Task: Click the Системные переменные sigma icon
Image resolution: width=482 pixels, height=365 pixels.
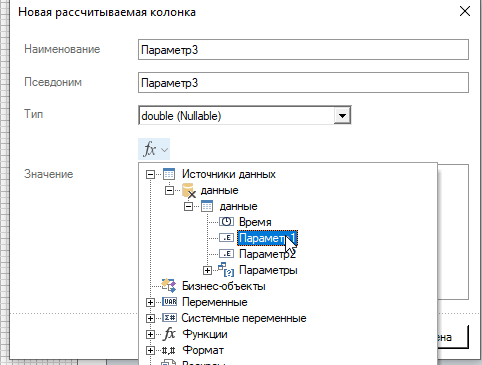Action: pos(170,318)
